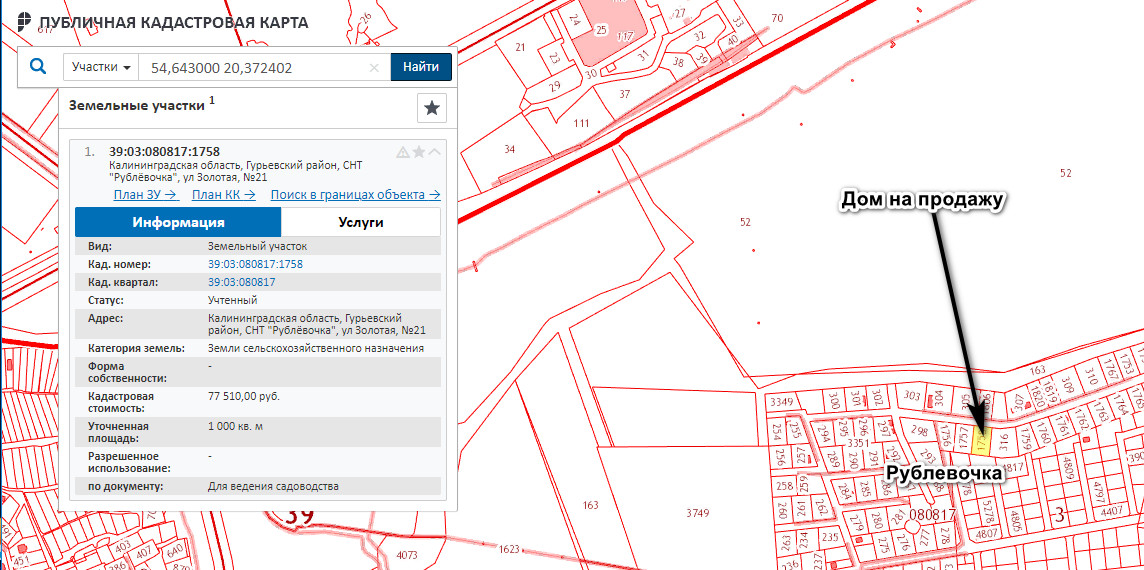Clear the search field with X
The image size is (1144, 570).
tap(374, 68)
